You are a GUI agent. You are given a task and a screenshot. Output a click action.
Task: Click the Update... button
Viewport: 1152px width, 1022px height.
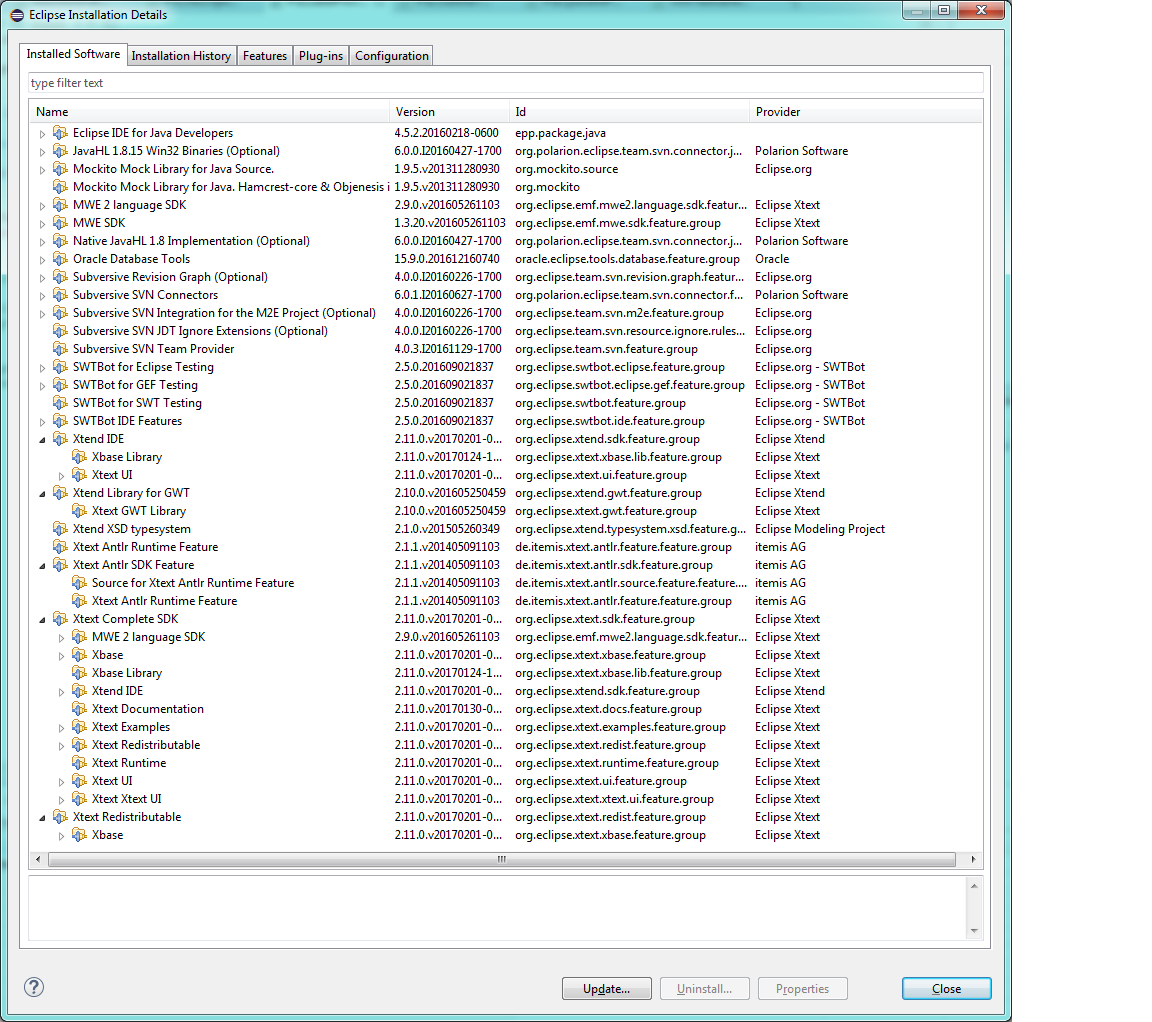[607, 988]
